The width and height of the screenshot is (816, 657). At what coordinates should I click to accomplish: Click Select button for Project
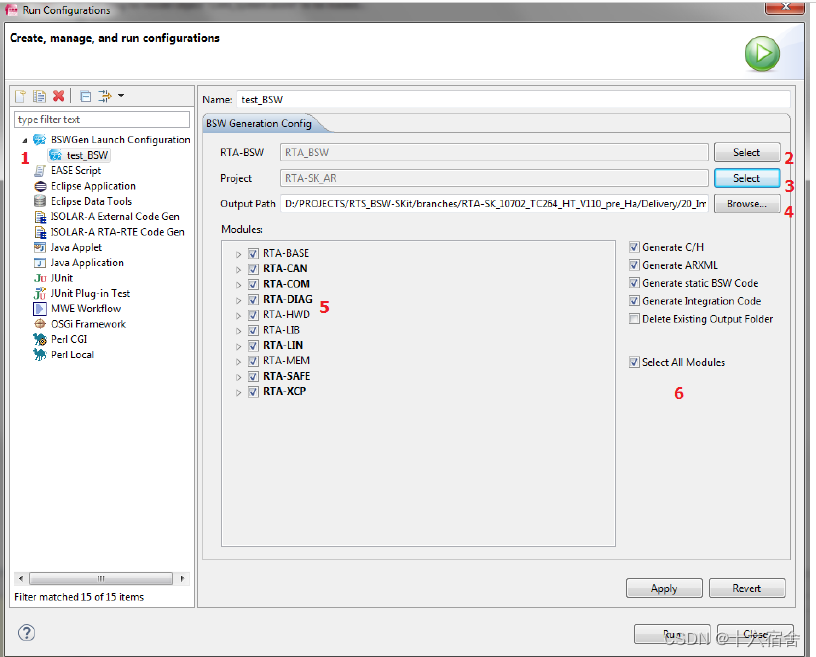coord(747,178)
